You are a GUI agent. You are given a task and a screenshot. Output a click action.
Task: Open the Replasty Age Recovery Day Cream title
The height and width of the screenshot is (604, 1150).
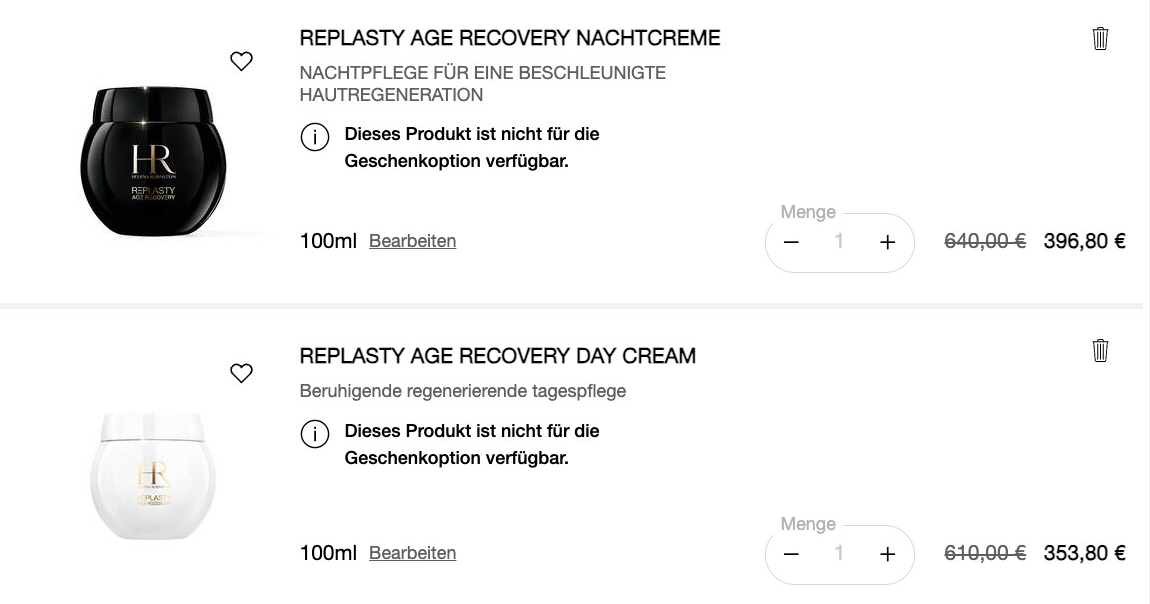[x=498, y=356]
